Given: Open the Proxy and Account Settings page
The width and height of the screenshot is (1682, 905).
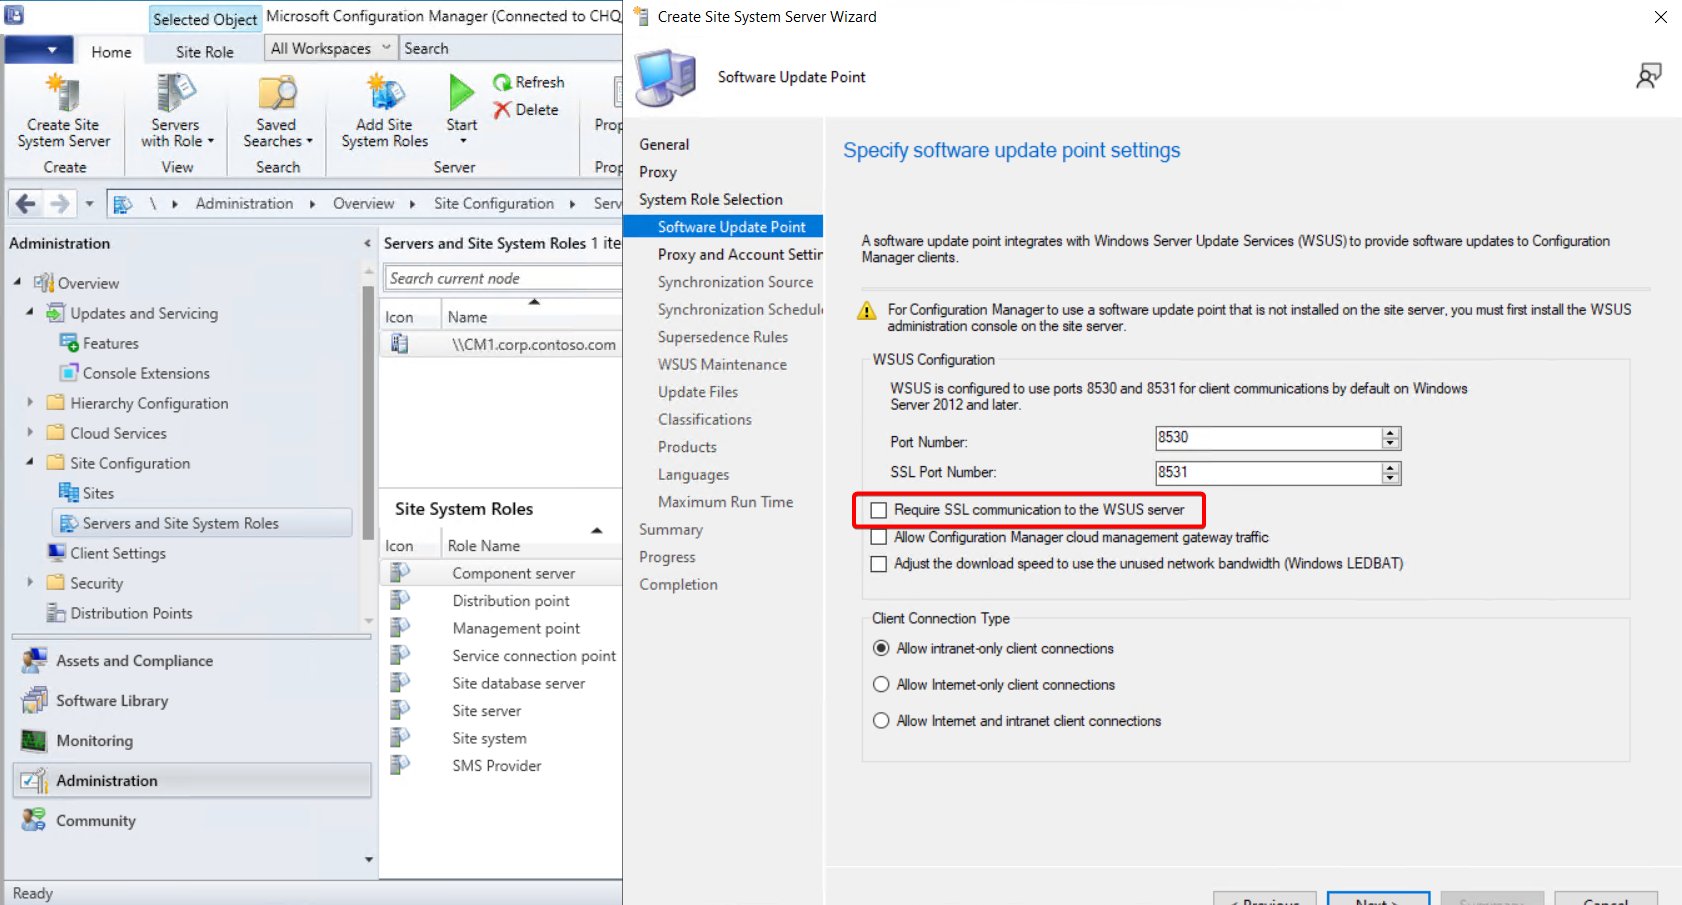Looking at the screenshot, I should coord(740,255).
